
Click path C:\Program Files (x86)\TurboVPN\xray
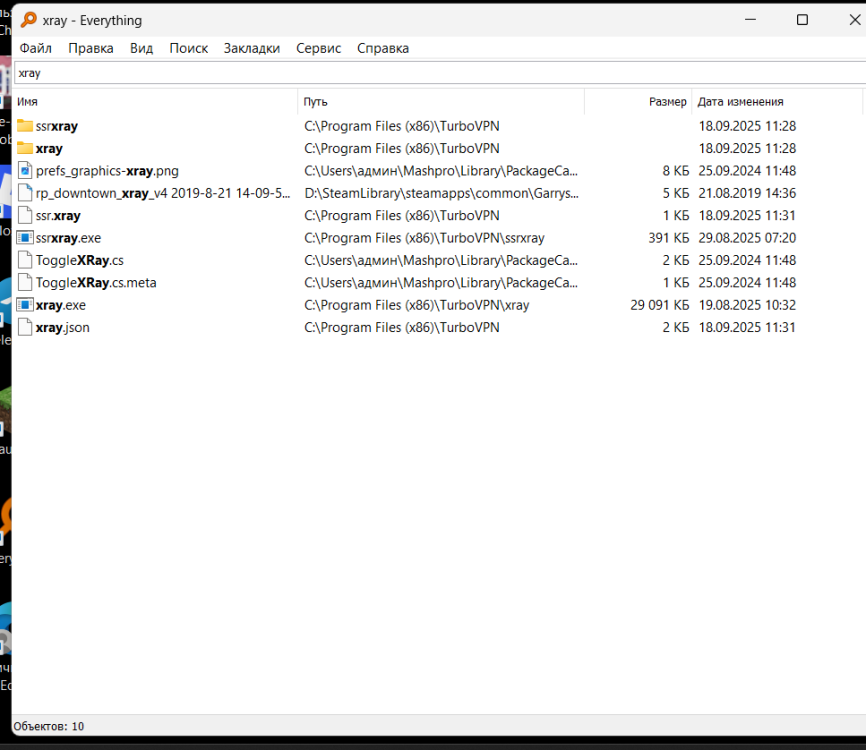click(x=416, y=305)
